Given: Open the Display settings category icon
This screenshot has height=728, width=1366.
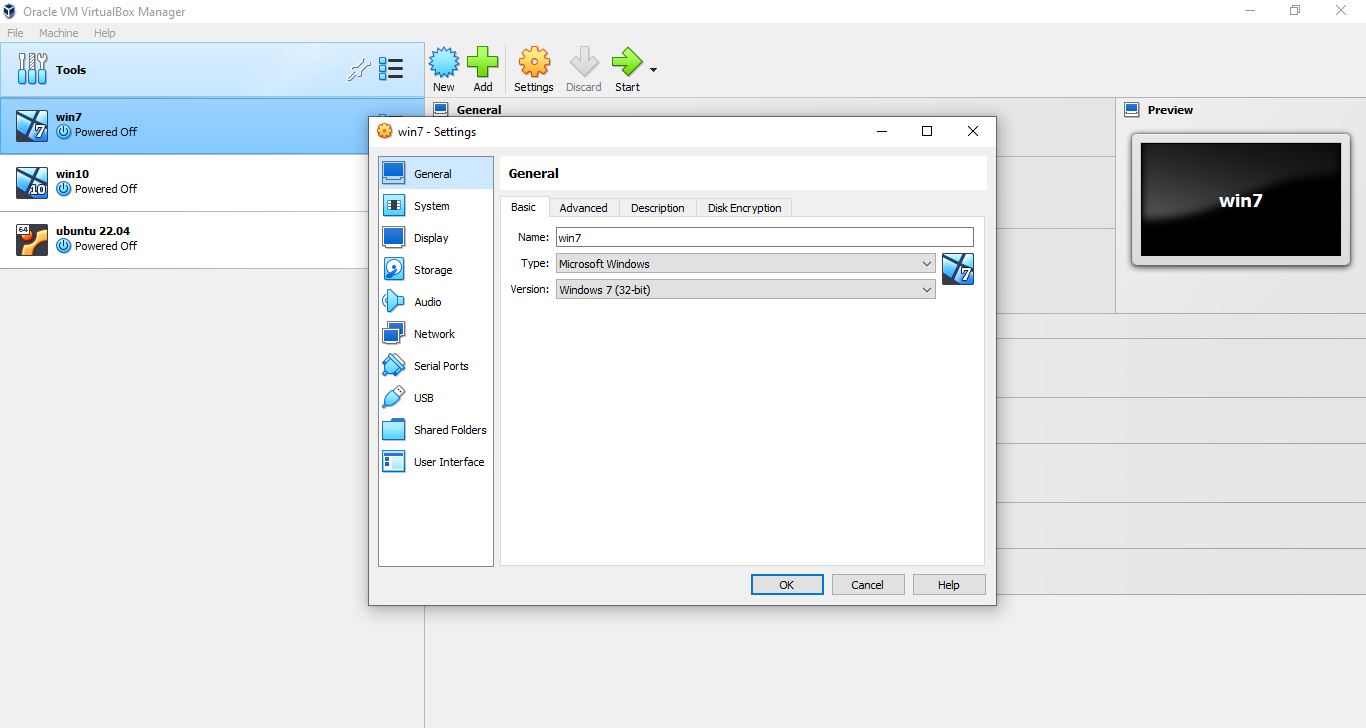Looking at the screenshot, I should pyautogui.click(x=394, y=237).
